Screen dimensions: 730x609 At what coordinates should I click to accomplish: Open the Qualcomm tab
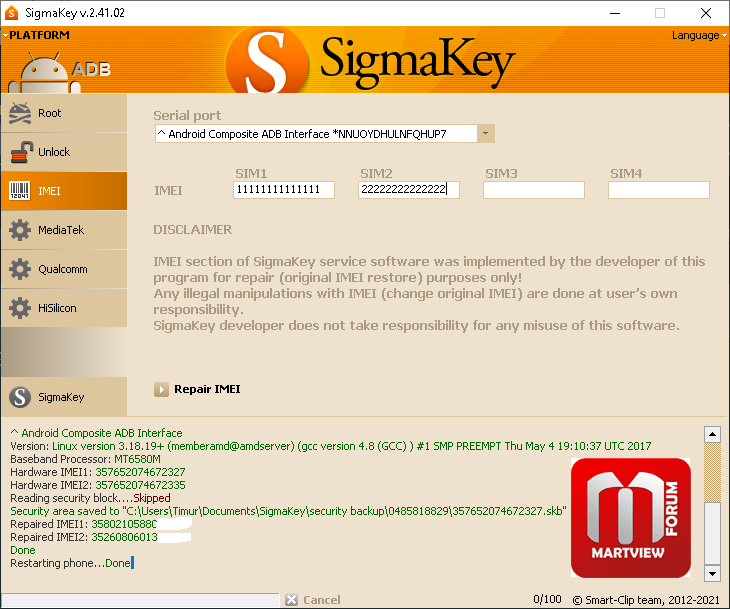pos(64,269)
